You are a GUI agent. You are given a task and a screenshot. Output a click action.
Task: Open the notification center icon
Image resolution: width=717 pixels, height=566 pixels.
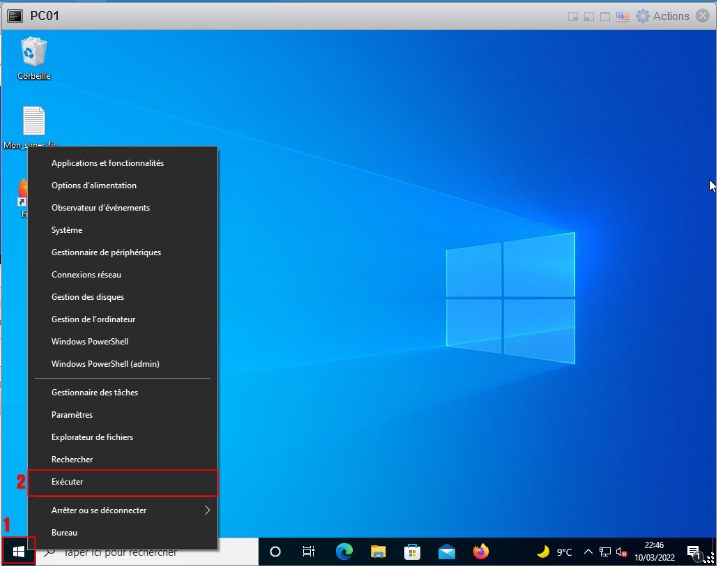(x=693, y=551)
